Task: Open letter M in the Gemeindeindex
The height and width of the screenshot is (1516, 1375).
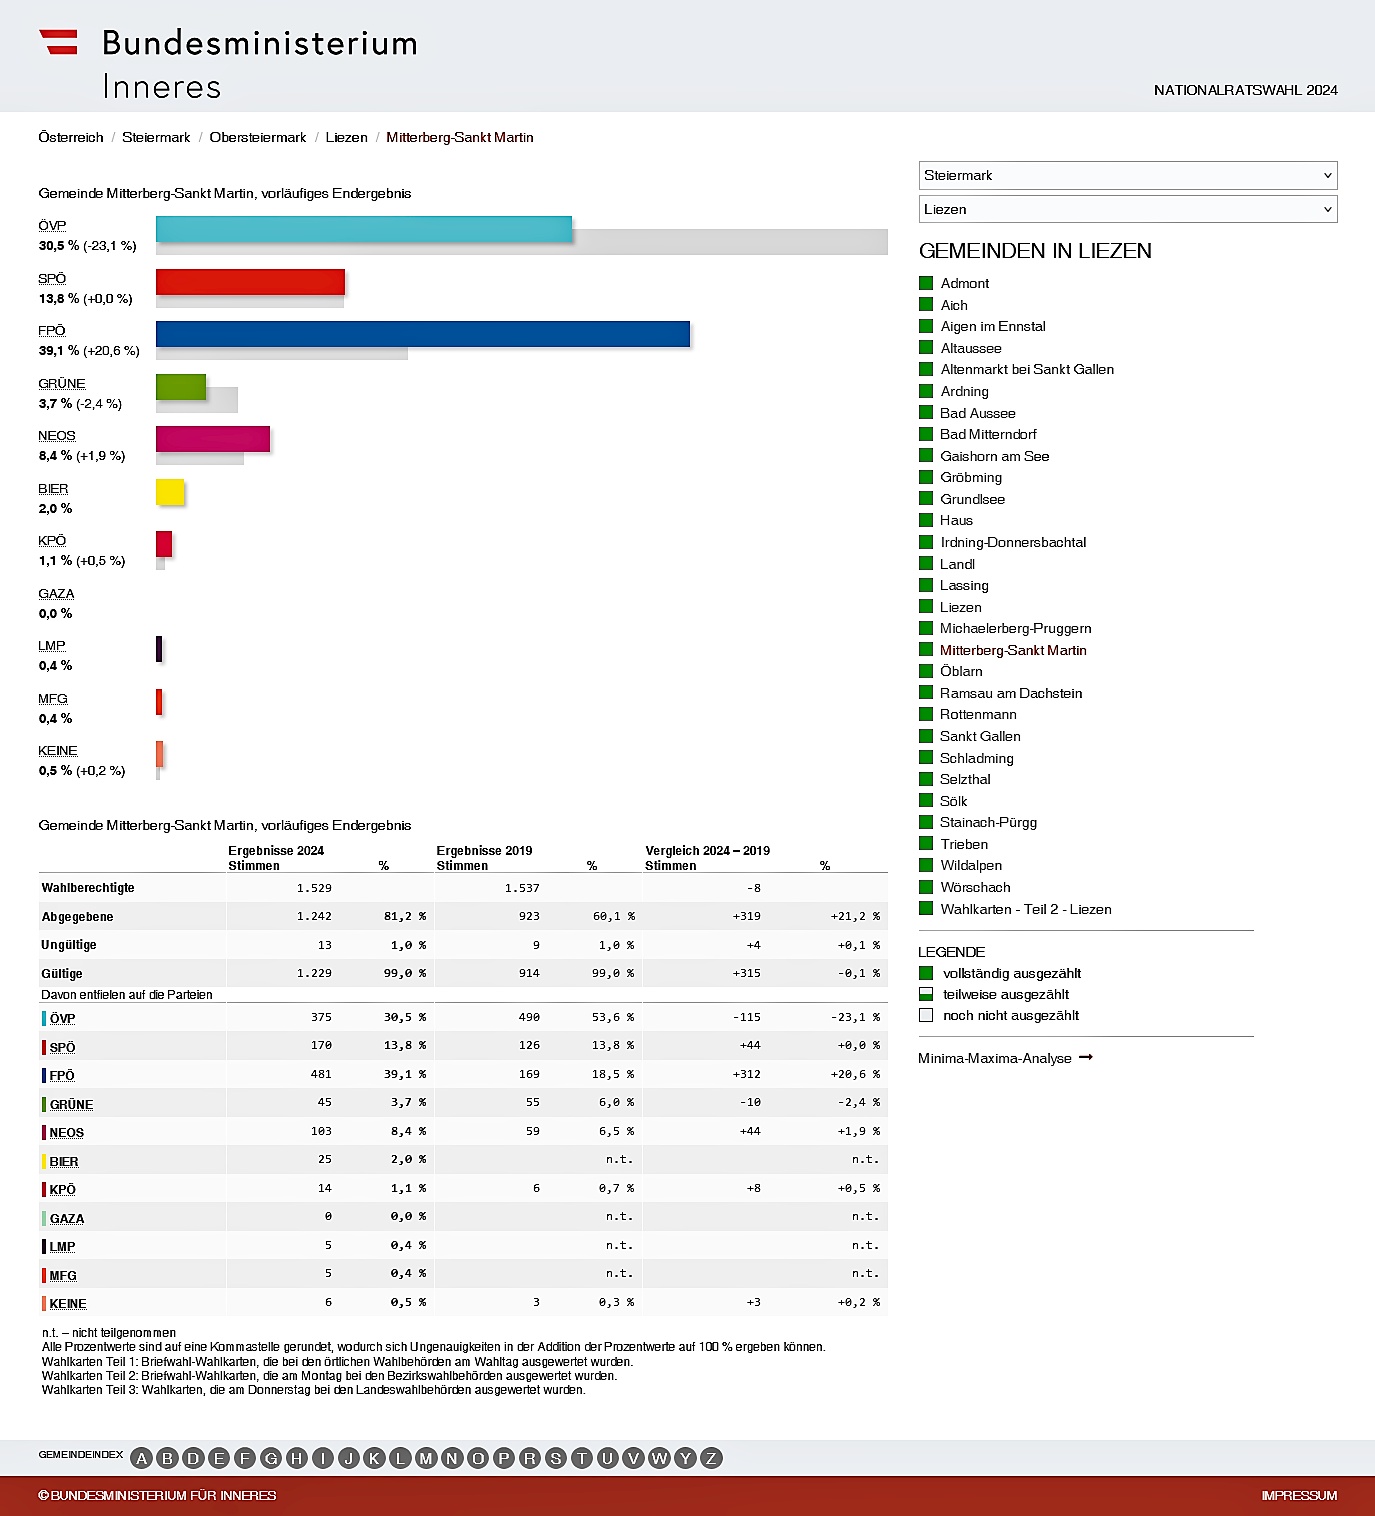Action: pyautogui.click(x=426, y=1458)
